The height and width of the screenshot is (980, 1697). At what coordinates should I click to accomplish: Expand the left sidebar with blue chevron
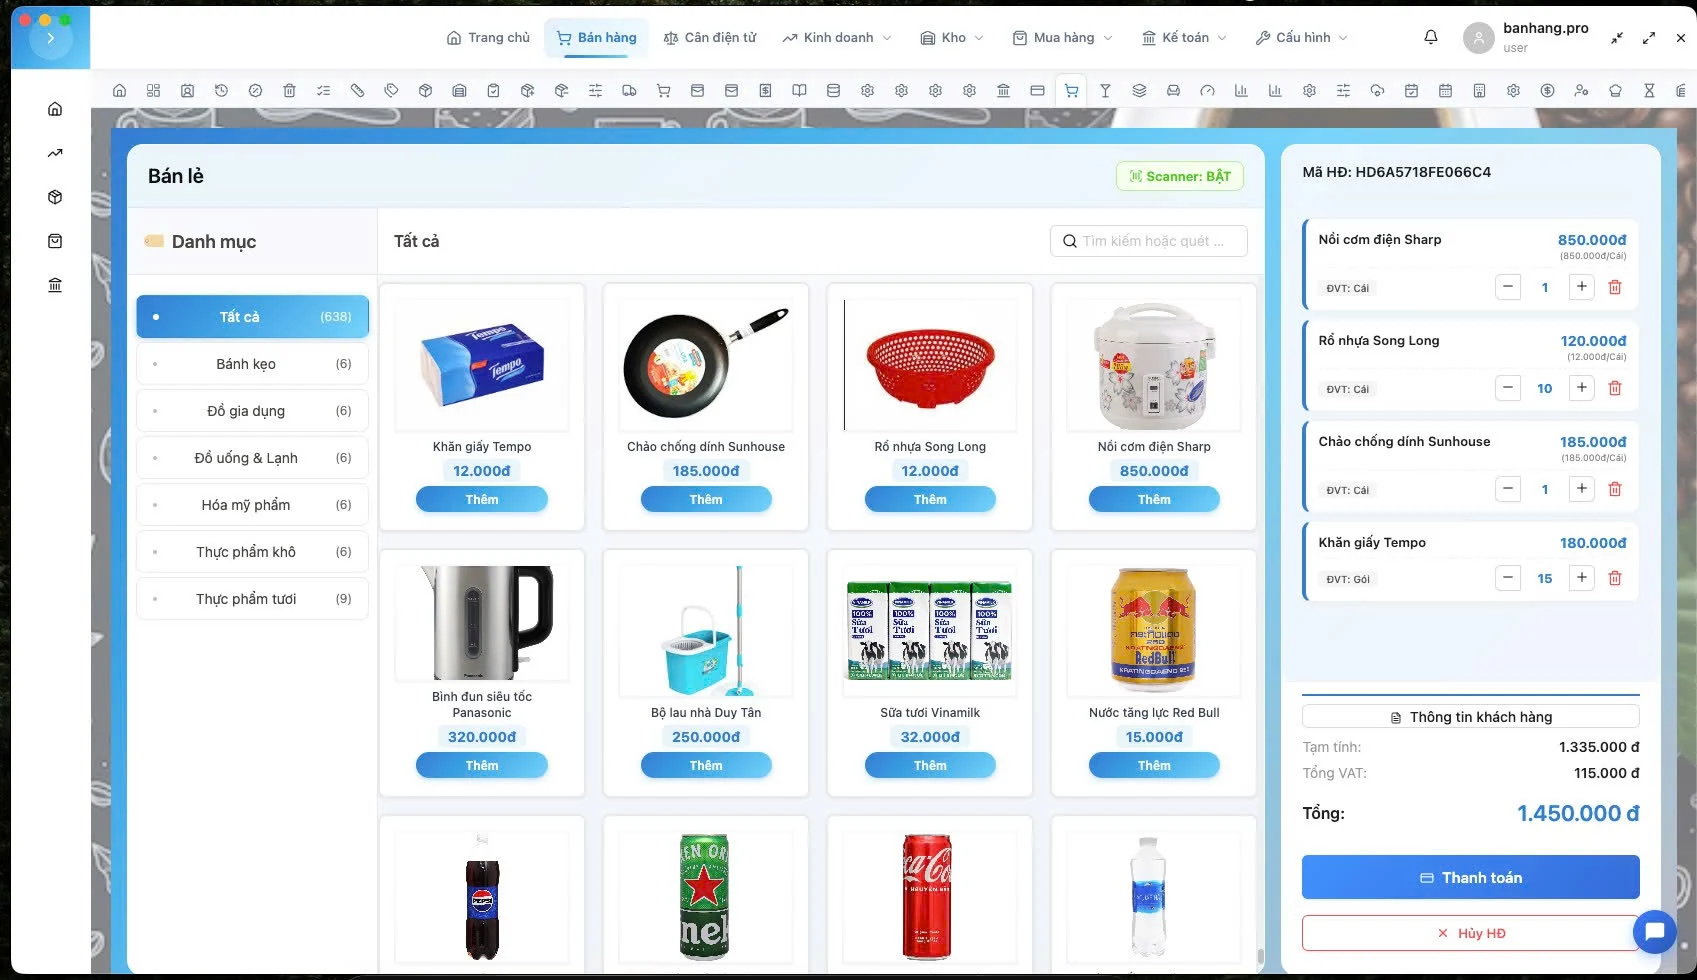click(50, 38)
